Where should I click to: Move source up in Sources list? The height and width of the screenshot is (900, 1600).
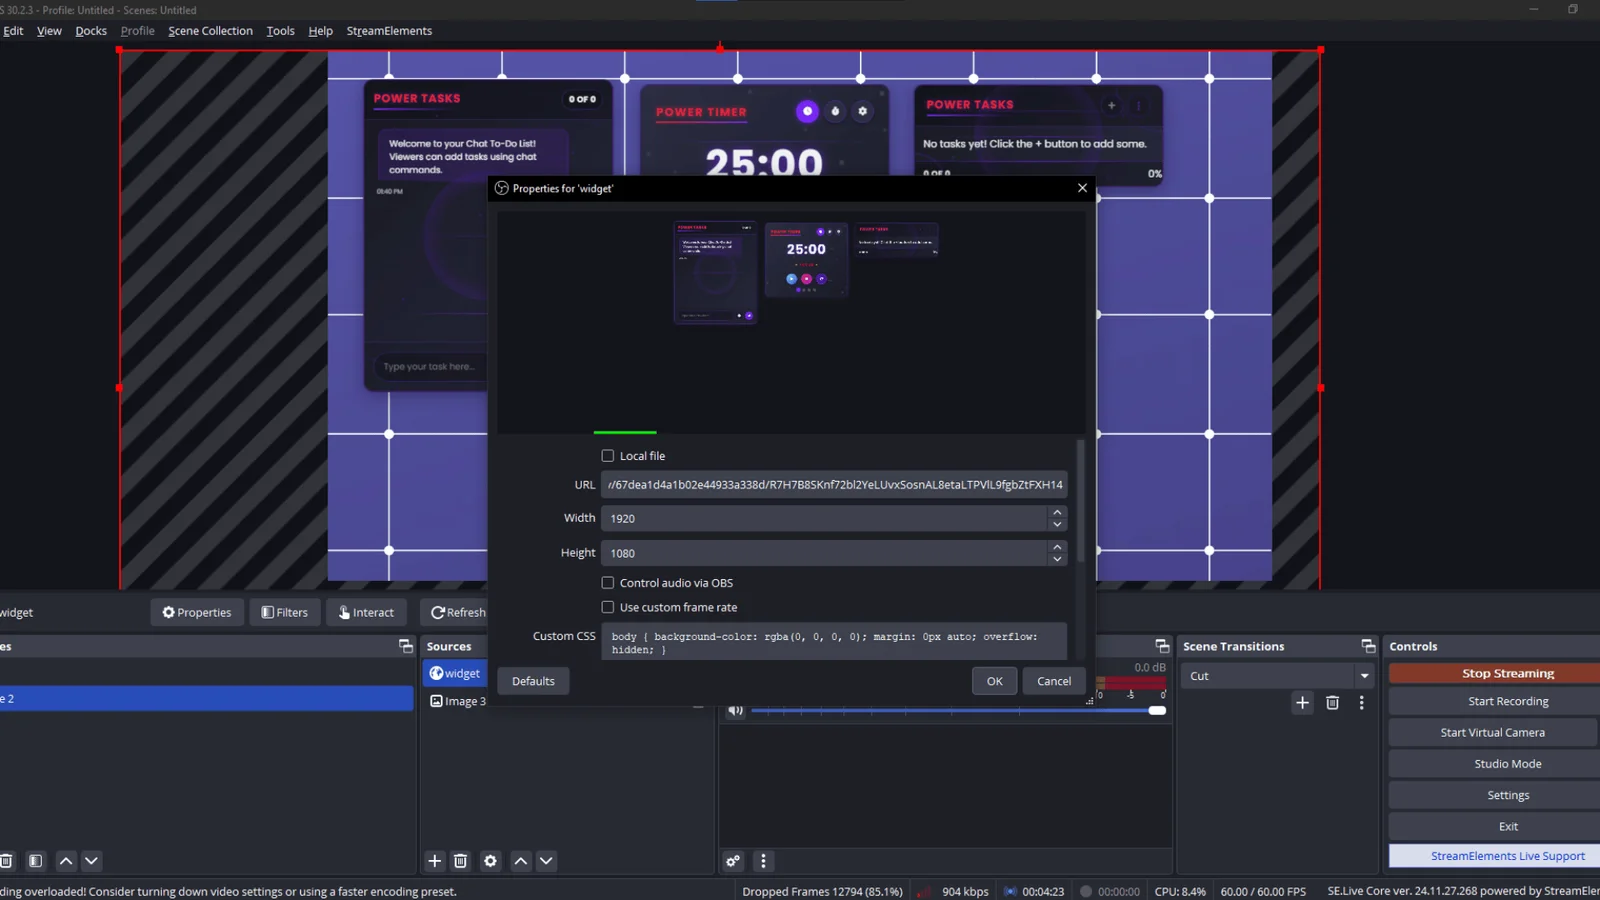[x=521, y=861]
